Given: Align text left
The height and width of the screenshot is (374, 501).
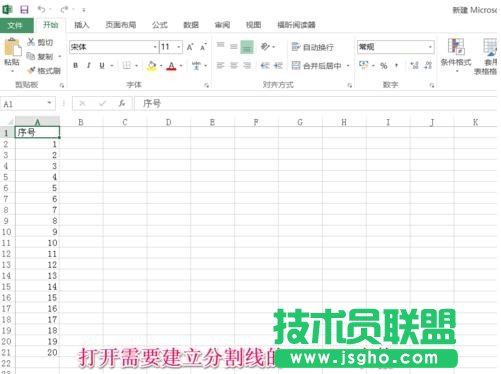Looking at the screenshot, I should click(x=221, y=65).
